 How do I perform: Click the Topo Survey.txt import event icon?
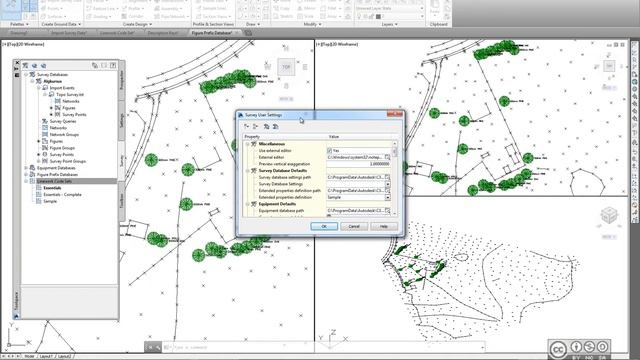coord(51,94)
